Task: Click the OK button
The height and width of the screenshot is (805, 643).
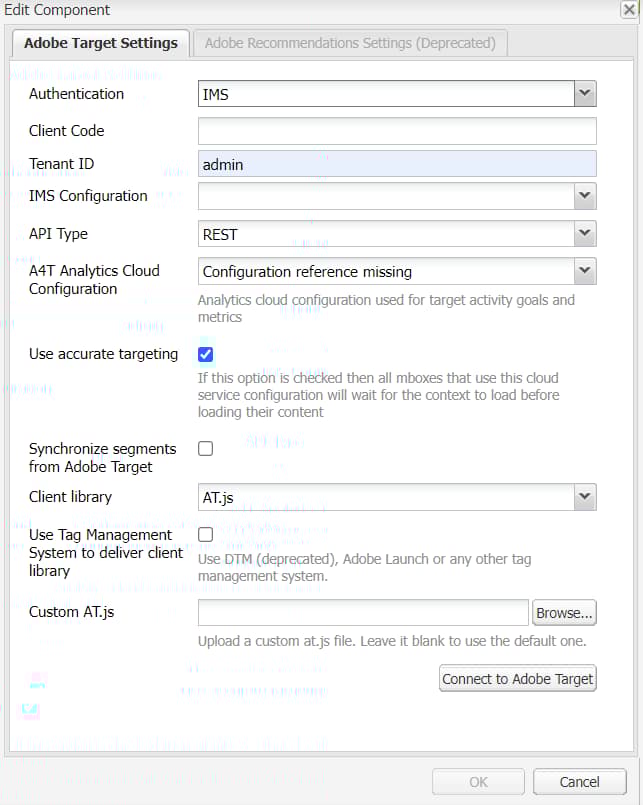Action: pos(478,781)
